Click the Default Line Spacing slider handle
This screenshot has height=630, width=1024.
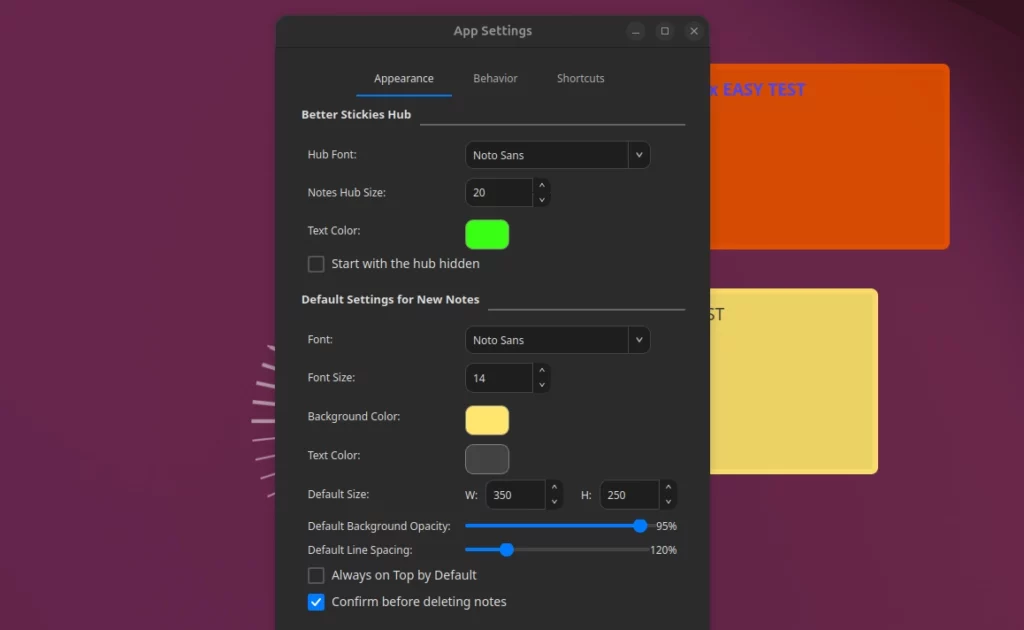506,550
